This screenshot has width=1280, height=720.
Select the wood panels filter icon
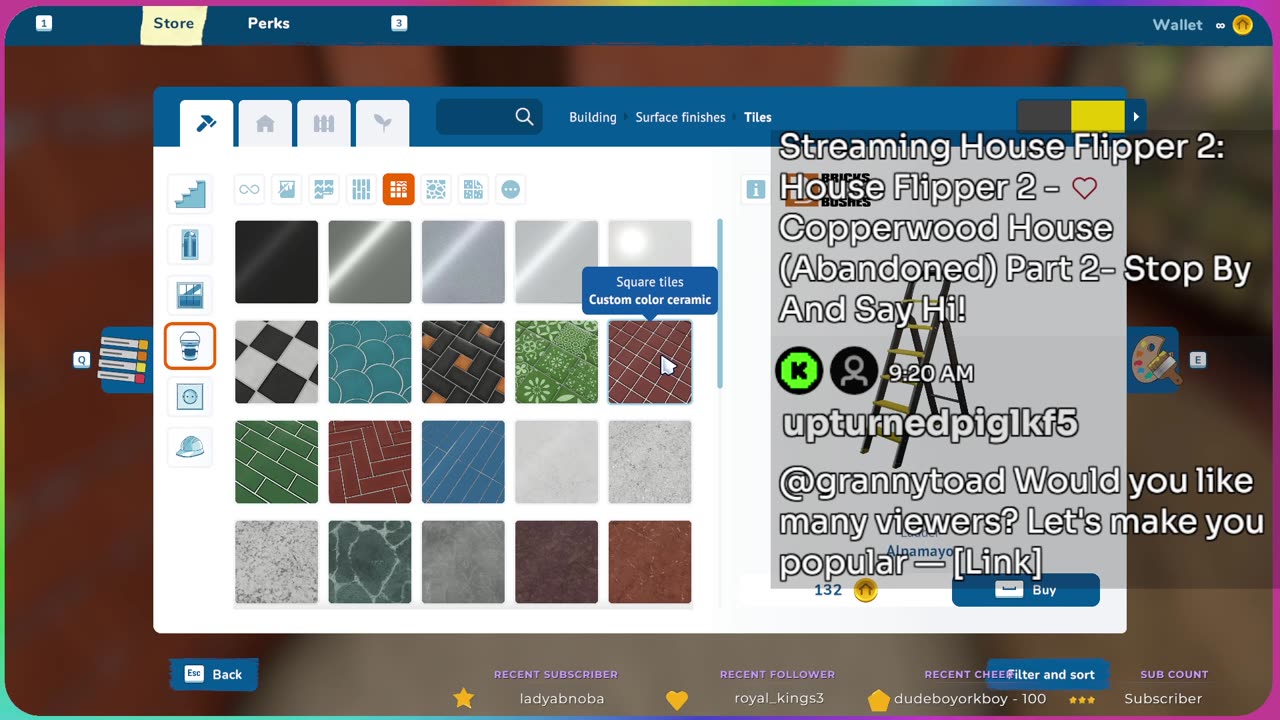[x=361, y=189]
